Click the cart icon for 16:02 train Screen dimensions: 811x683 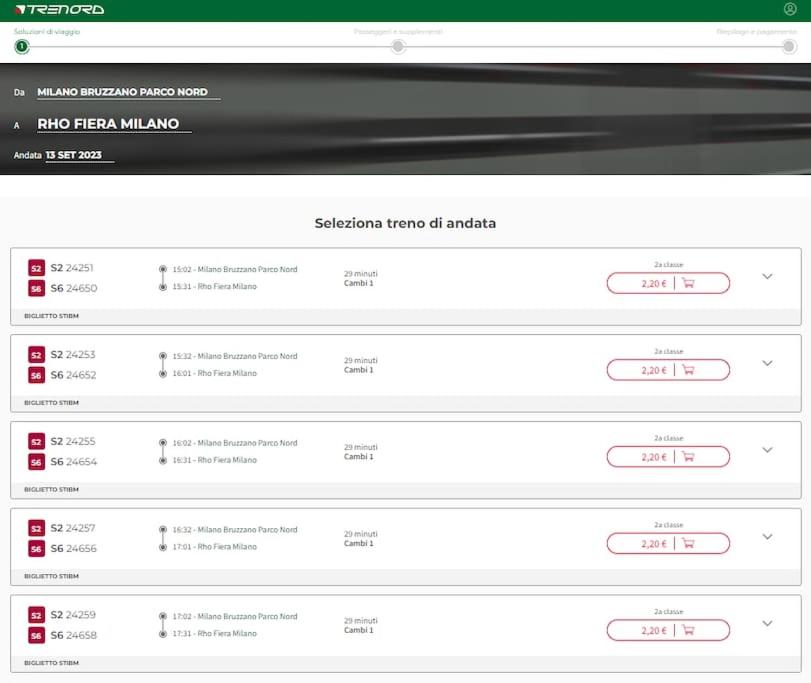688,457
